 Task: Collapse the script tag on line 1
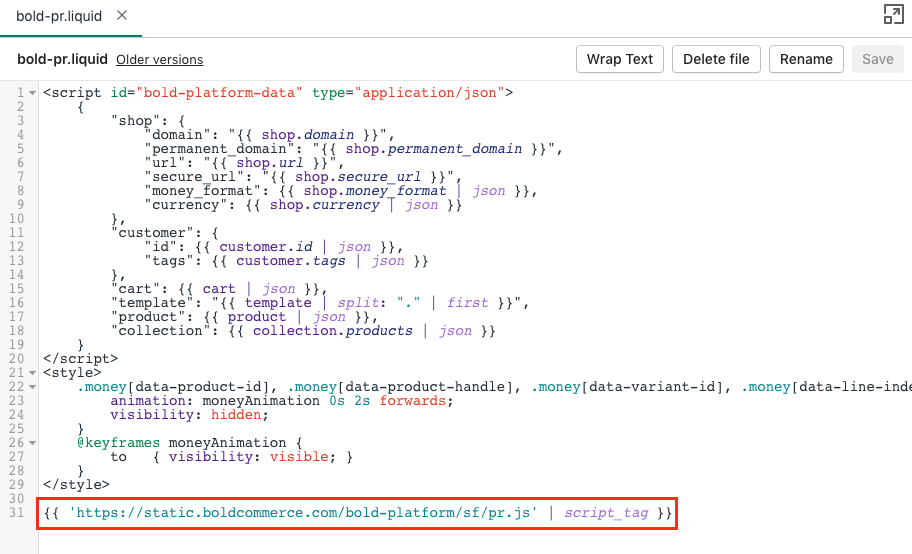point(34,93)
